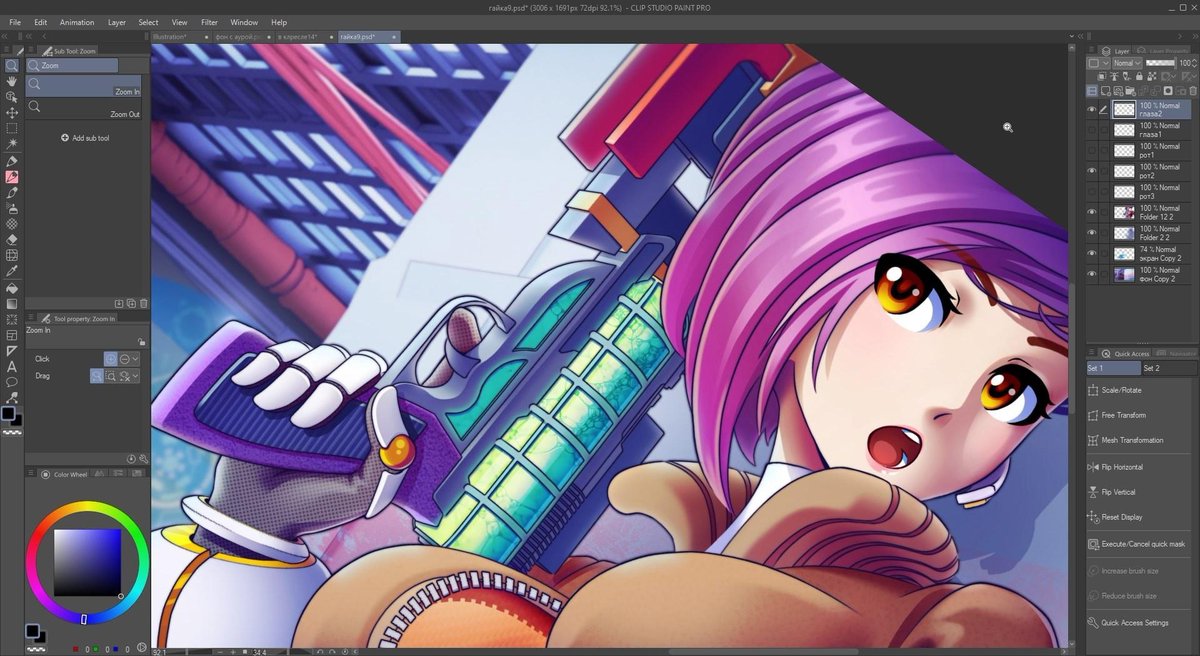The image size is (1200, 656).
Task: Select main drawing color swatch in toolbar
Action: pyautogui.click(x=8, y=413)
